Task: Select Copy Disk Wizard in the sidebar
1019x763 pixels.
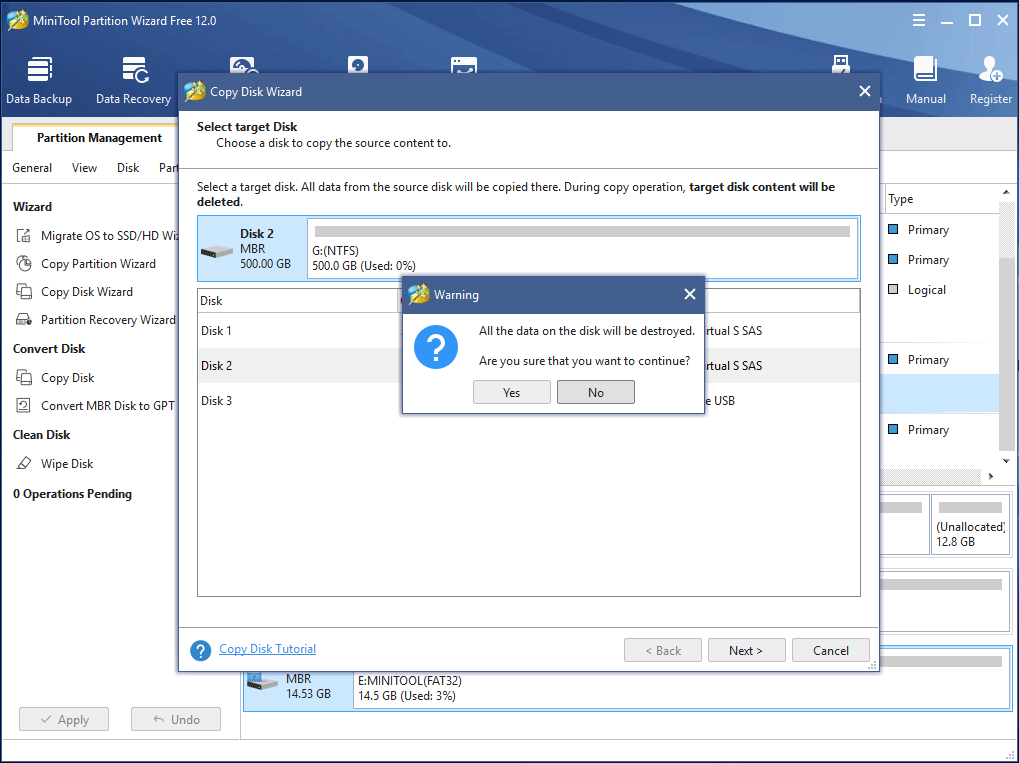Action: pos(74,291)
